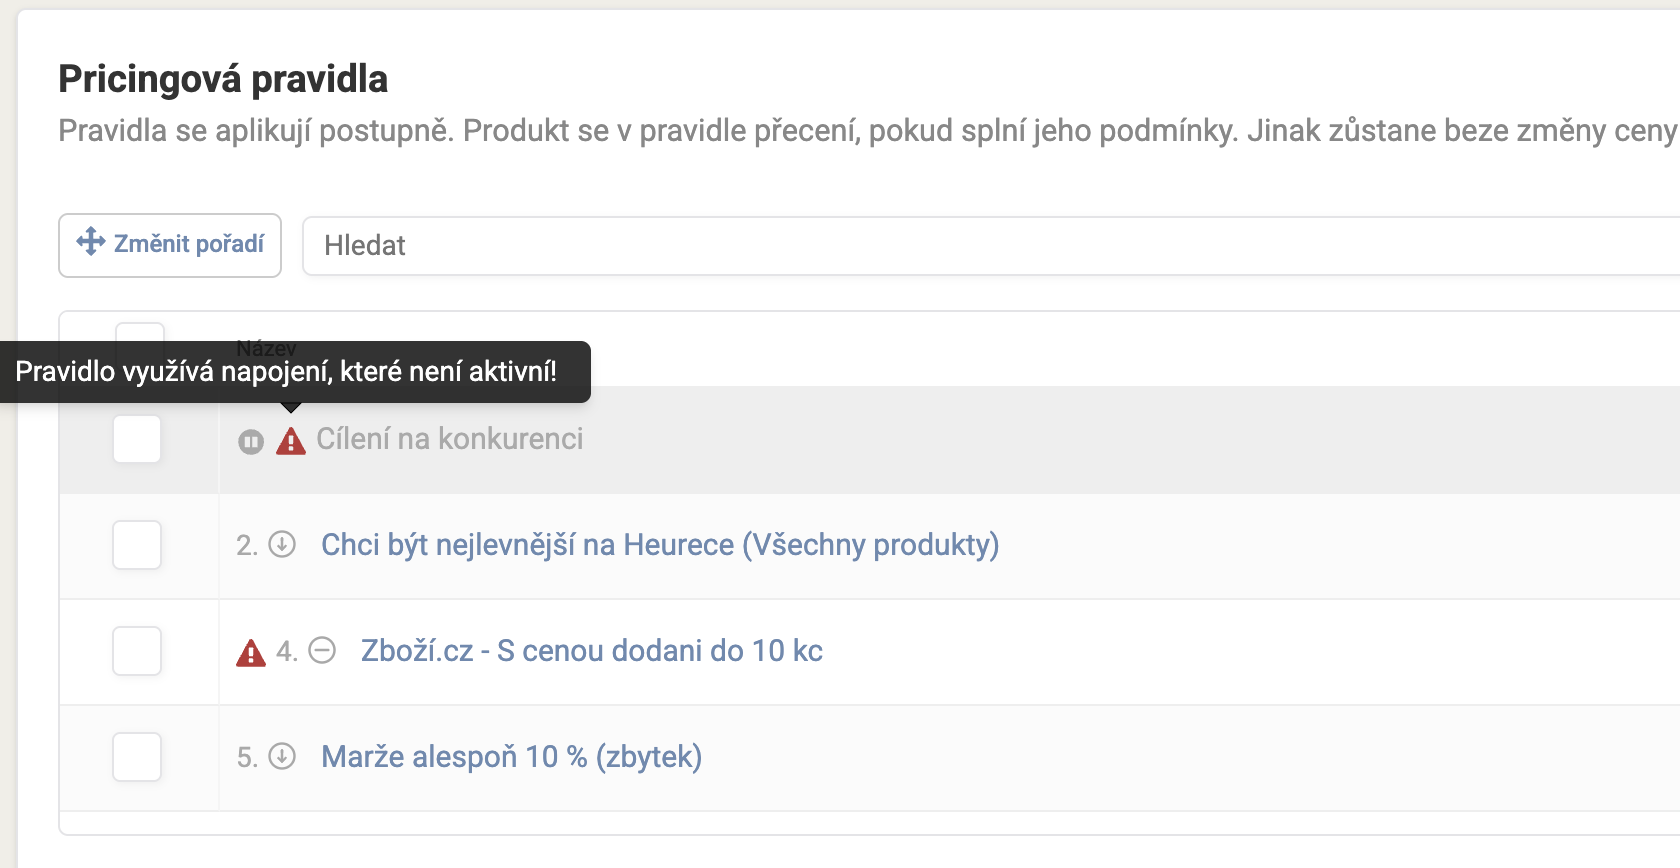Click the paused status icon beside Cílení na konkurenci

click(251, 441)
